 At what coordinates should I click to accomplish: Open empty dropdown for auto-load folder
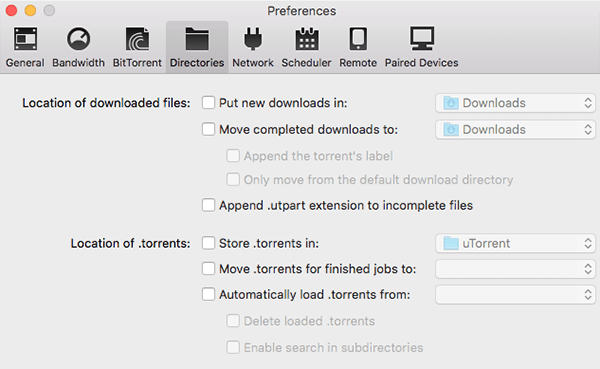click(515, 295)
